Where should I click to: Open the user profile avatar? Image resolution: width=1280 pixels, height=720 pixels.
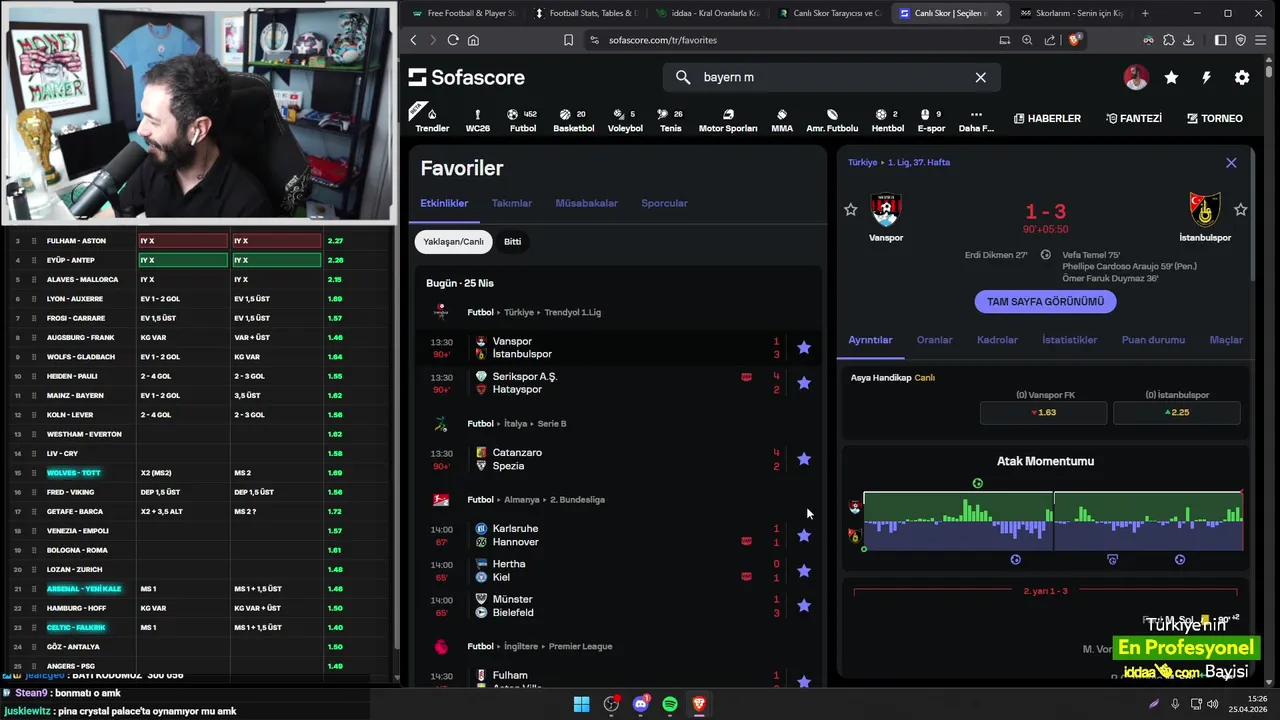tap(1136, 77)
